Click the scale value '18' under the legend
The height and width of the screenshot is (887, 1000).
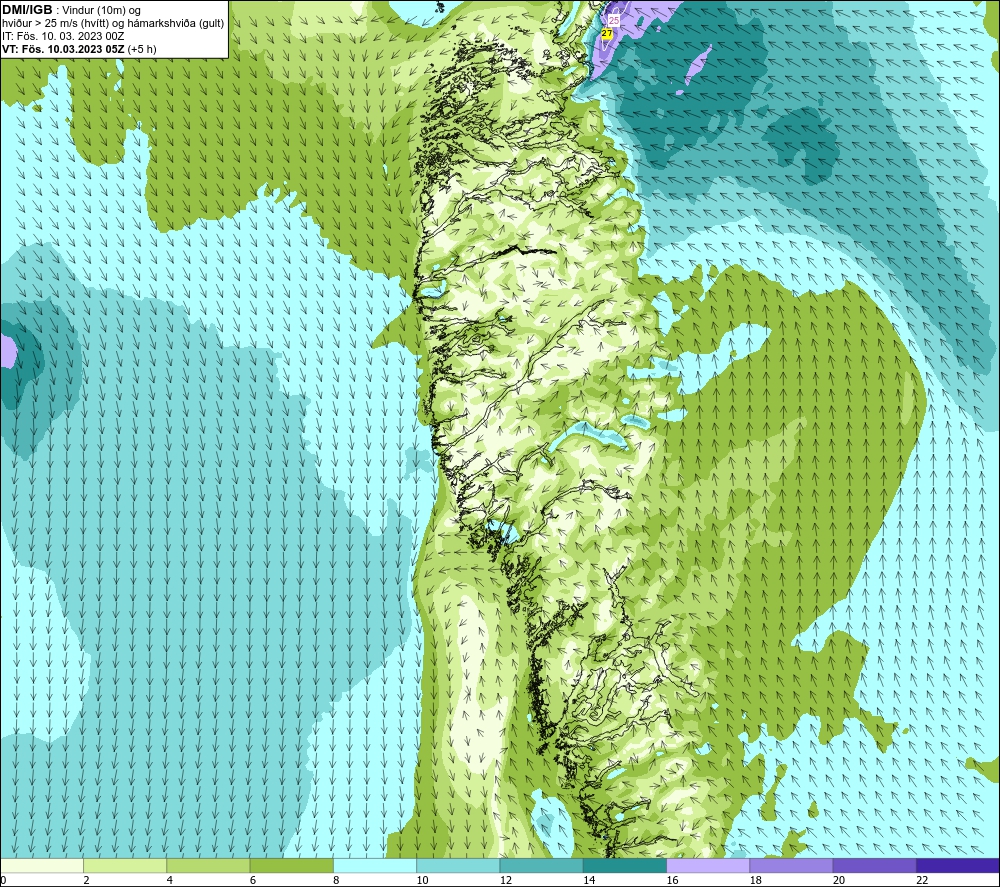point(755,880)
